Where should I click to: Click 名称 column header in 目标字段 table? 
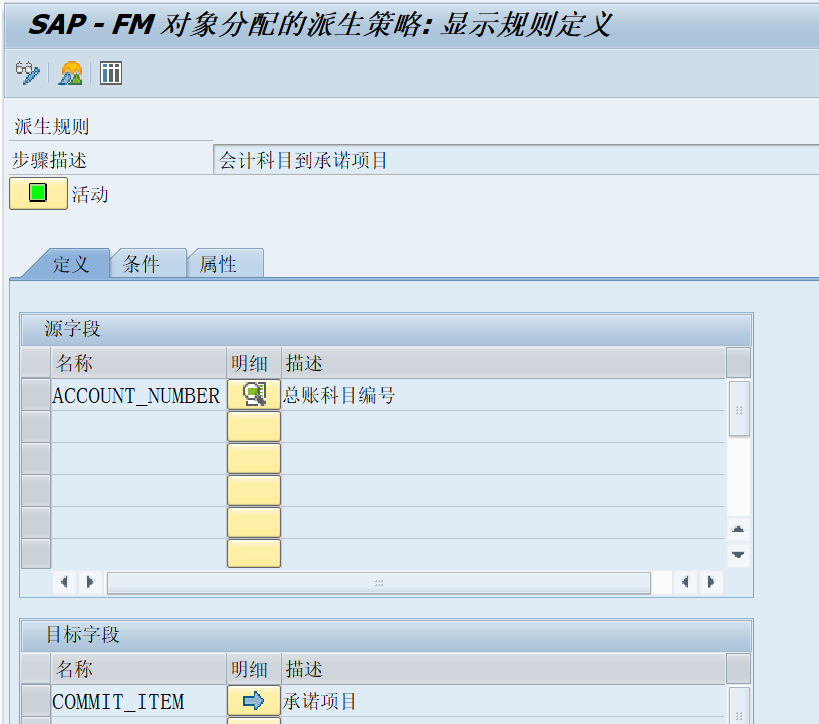[x=139, y=669]
